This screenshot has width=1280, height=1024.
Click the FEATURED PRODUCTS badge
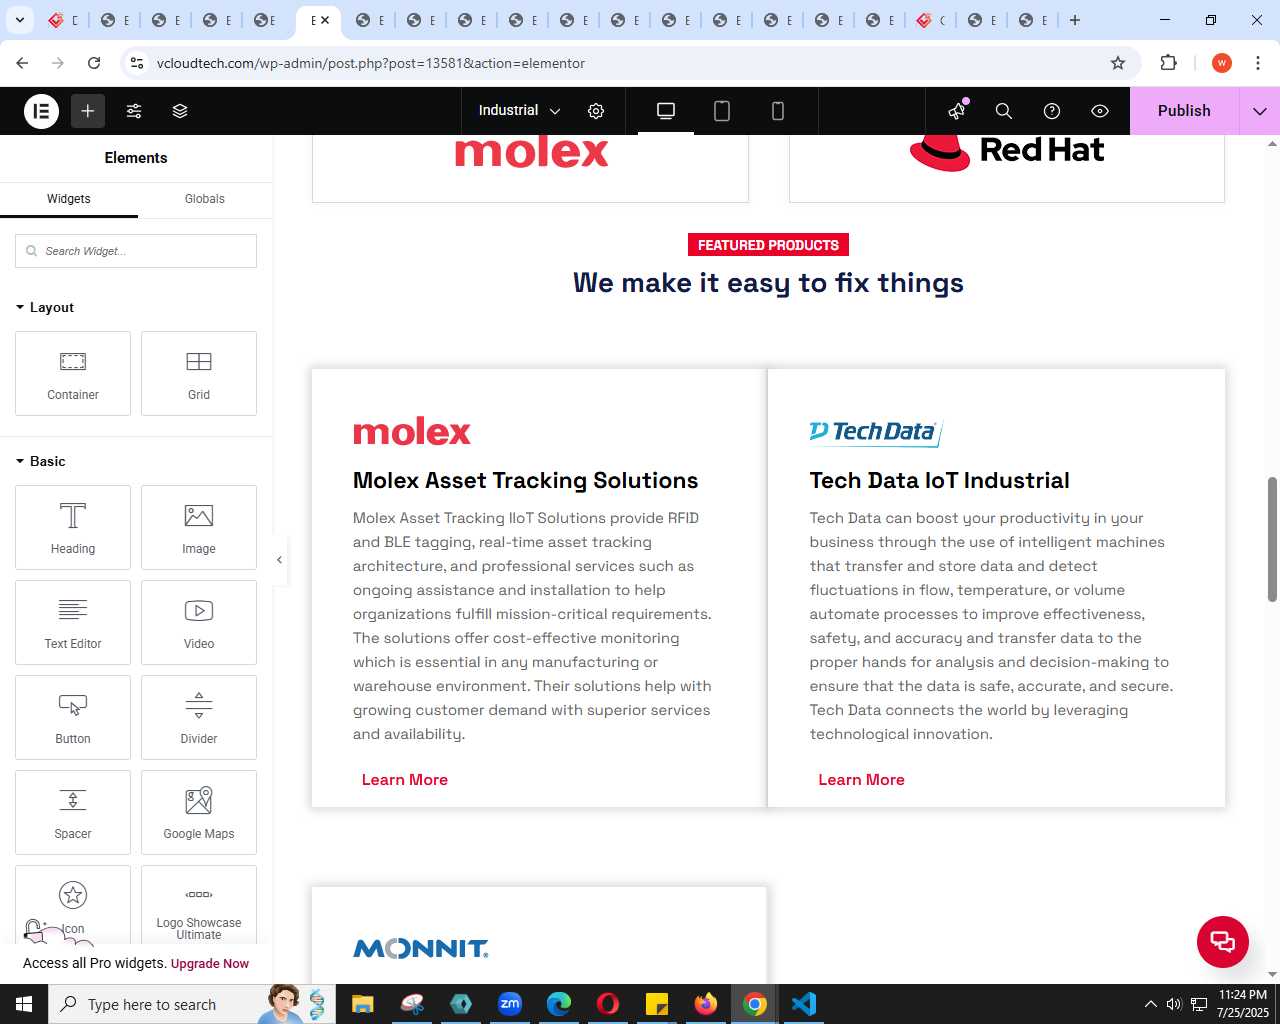click(x=768, y=245)
